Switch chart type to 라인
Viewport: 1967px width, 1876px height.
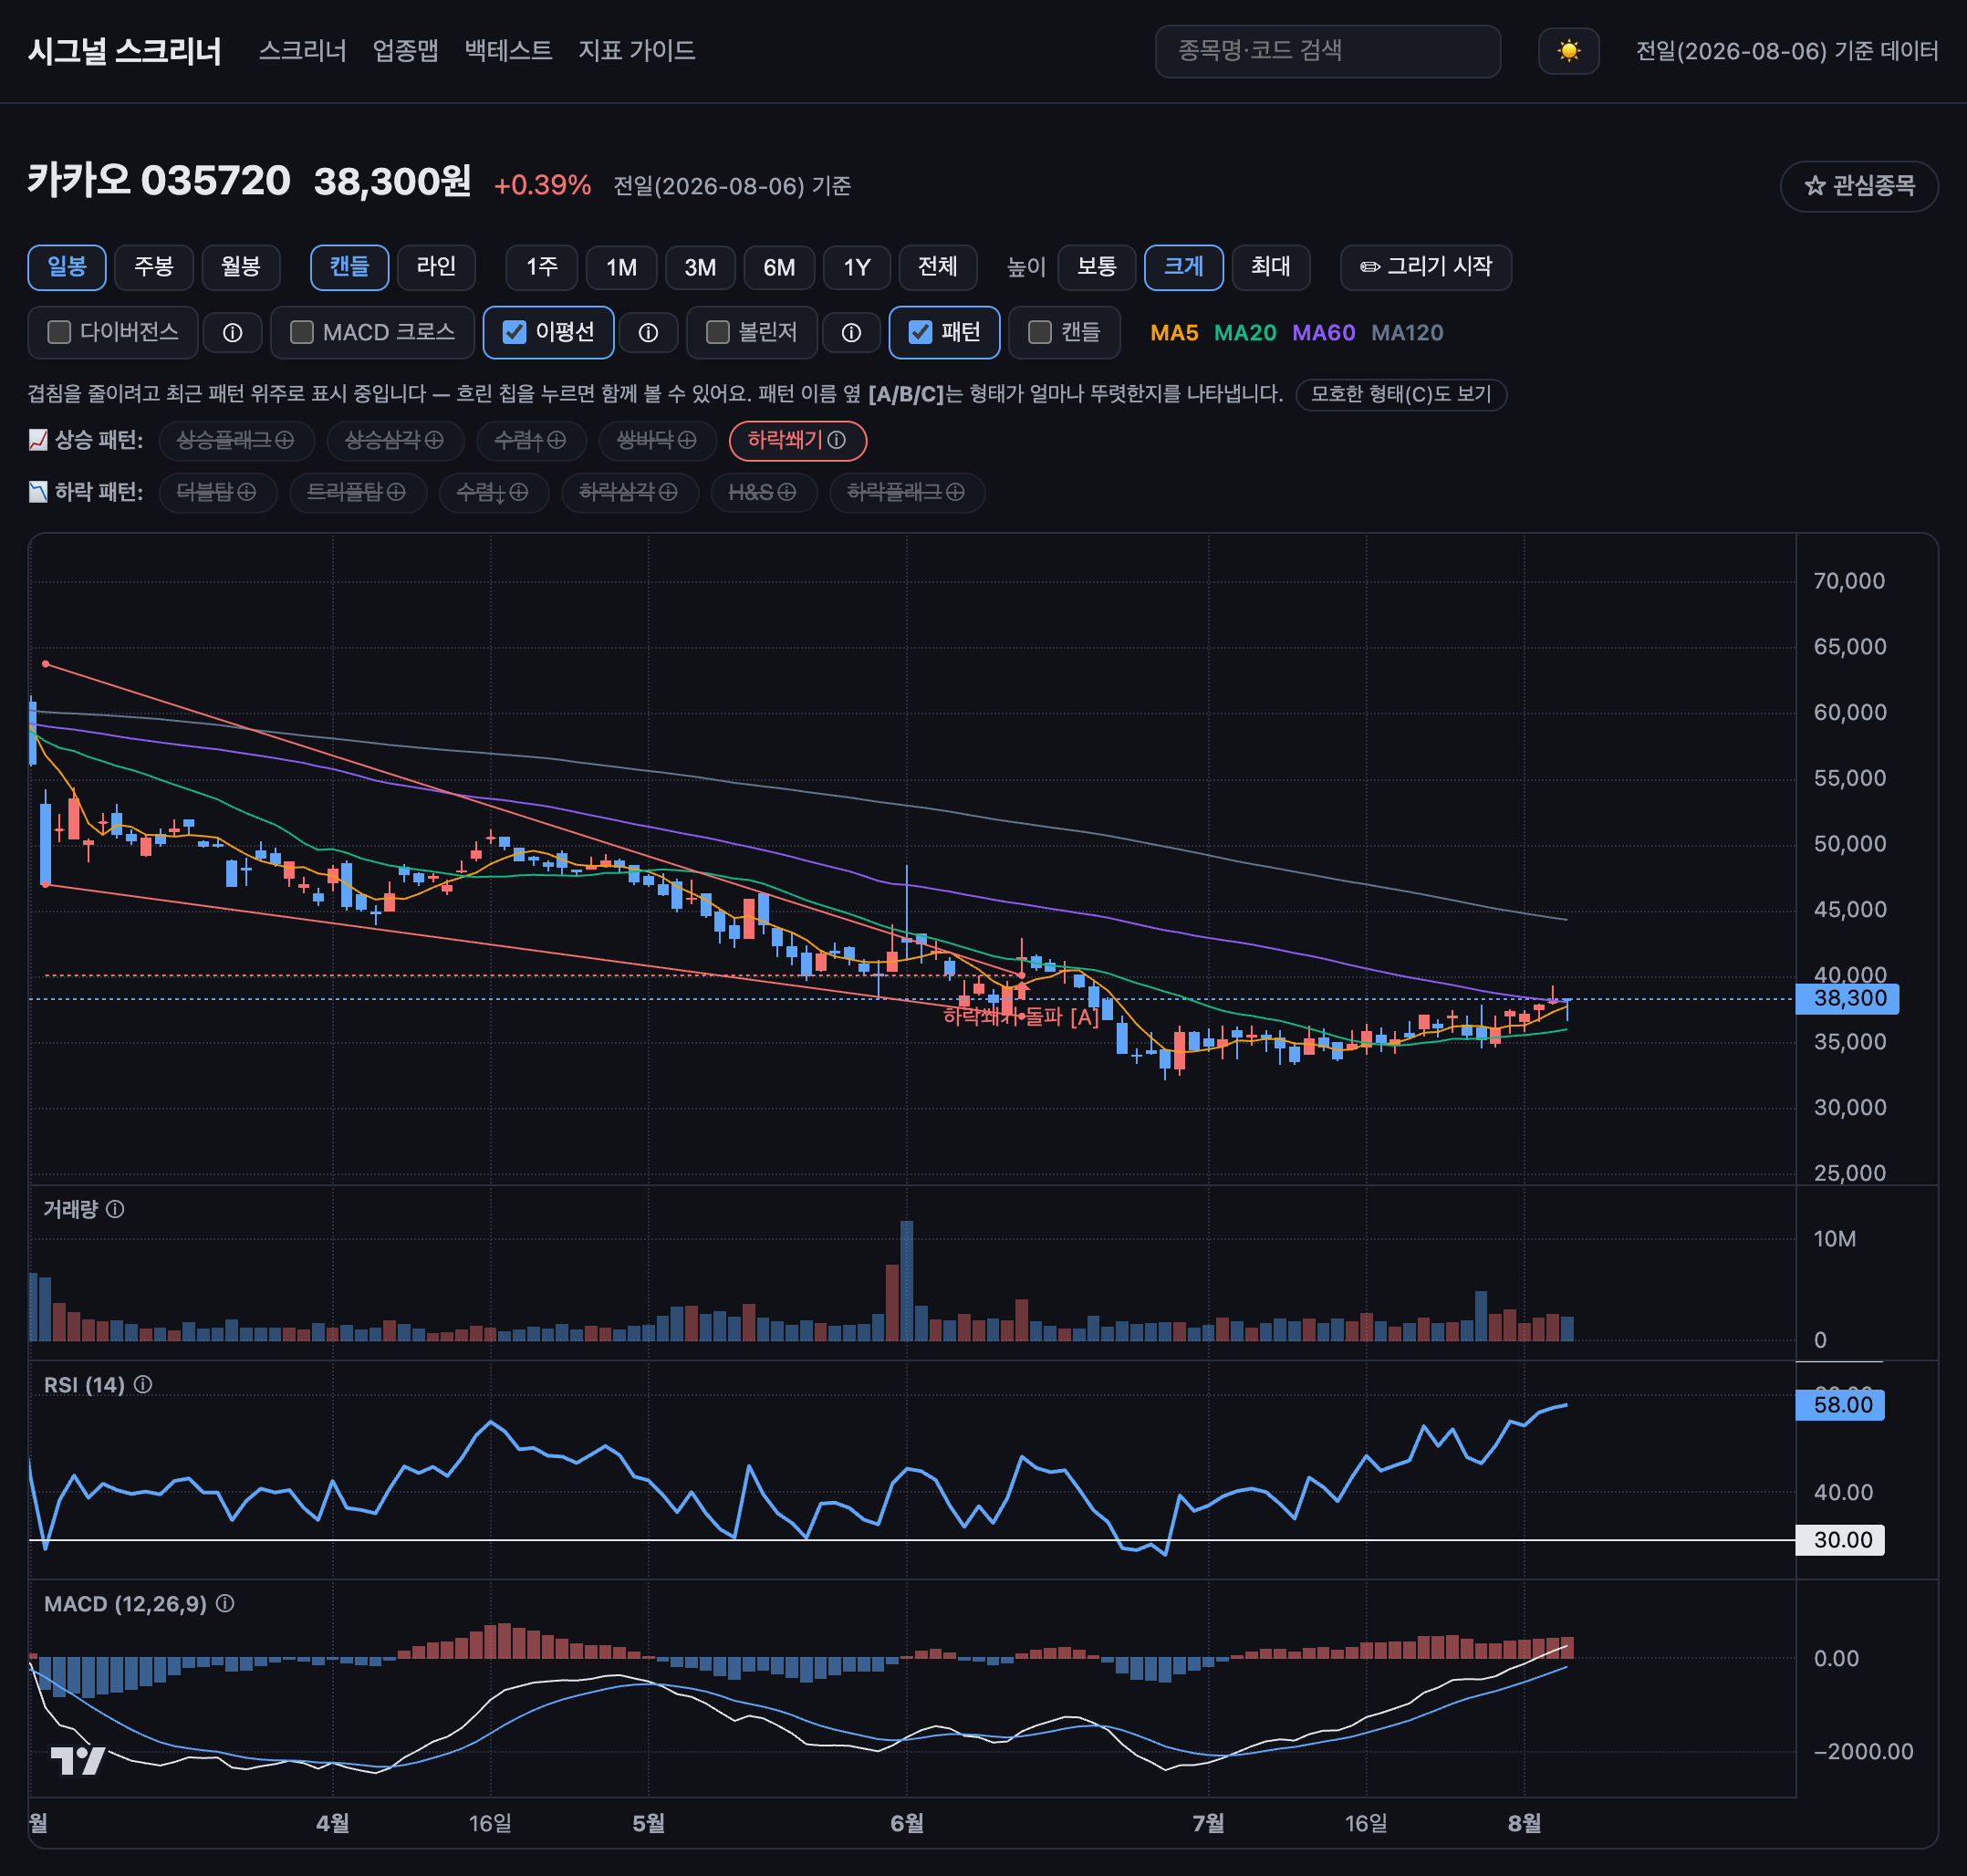[x=436, y=267]
